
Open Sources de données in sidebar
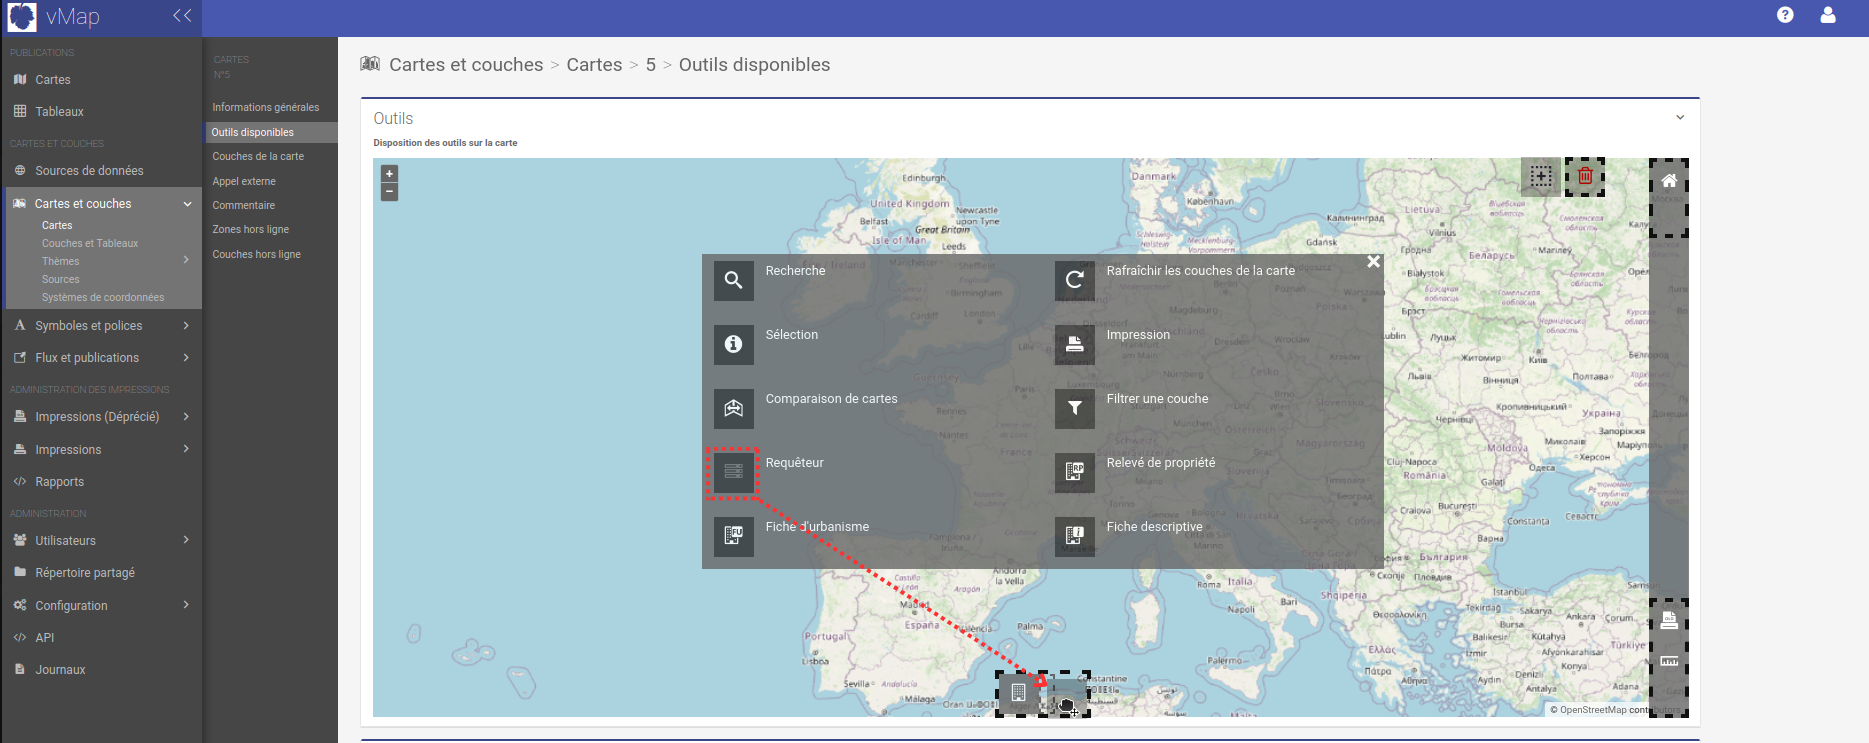coord(89,171)
